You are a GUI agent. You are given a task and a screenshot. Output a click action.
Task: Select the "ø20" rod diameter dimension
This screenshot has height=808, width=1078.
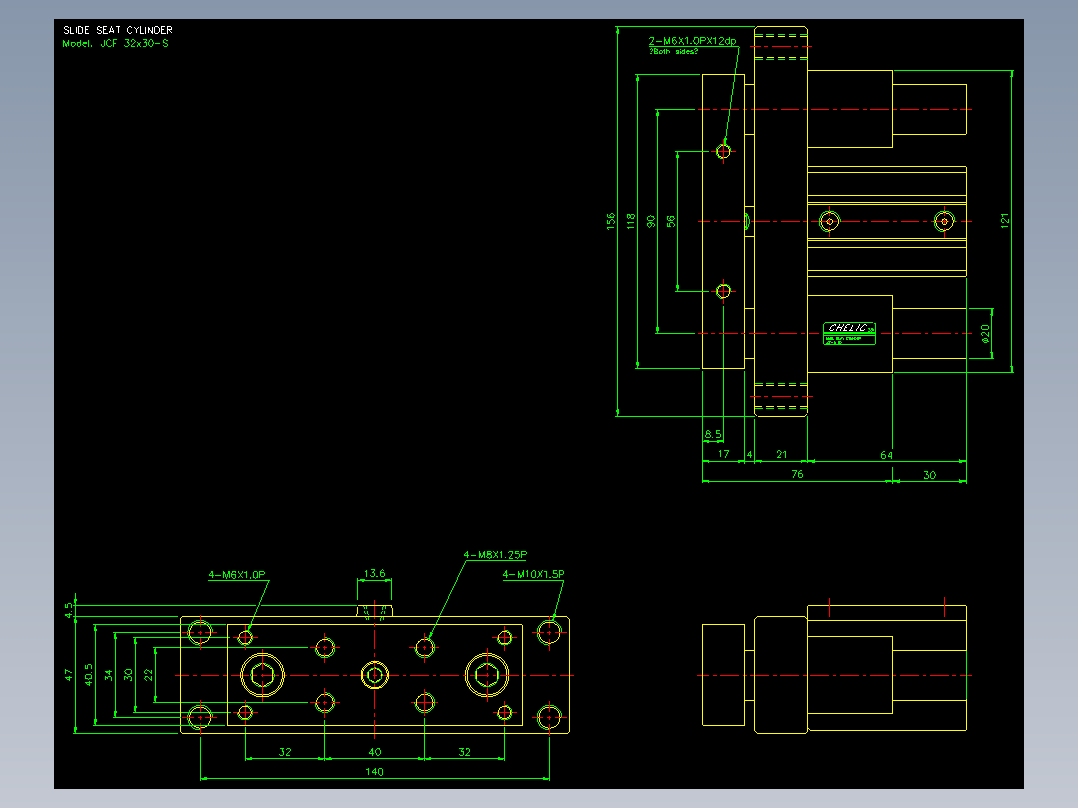pos(984,334)
